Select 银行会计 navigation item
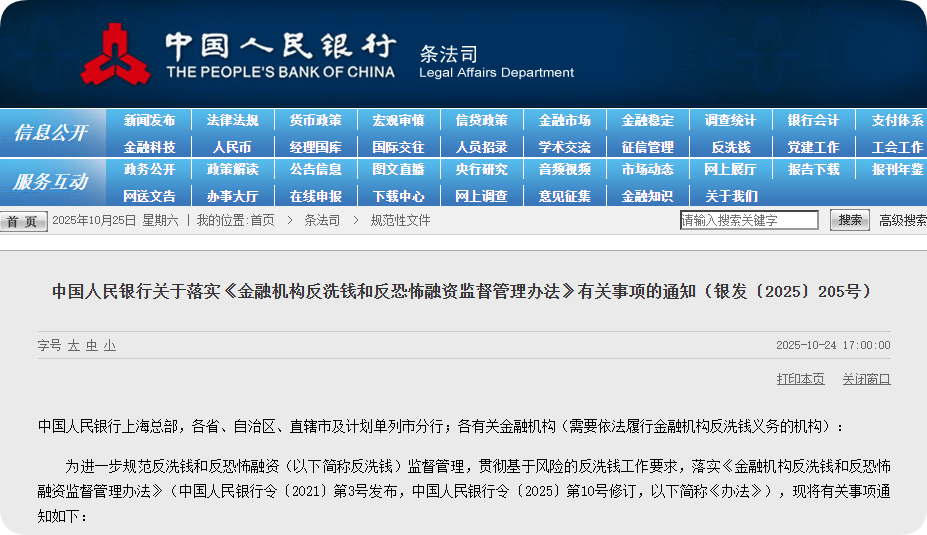The height and width of the screenshot is (535, 927). [x=813, y=120]
